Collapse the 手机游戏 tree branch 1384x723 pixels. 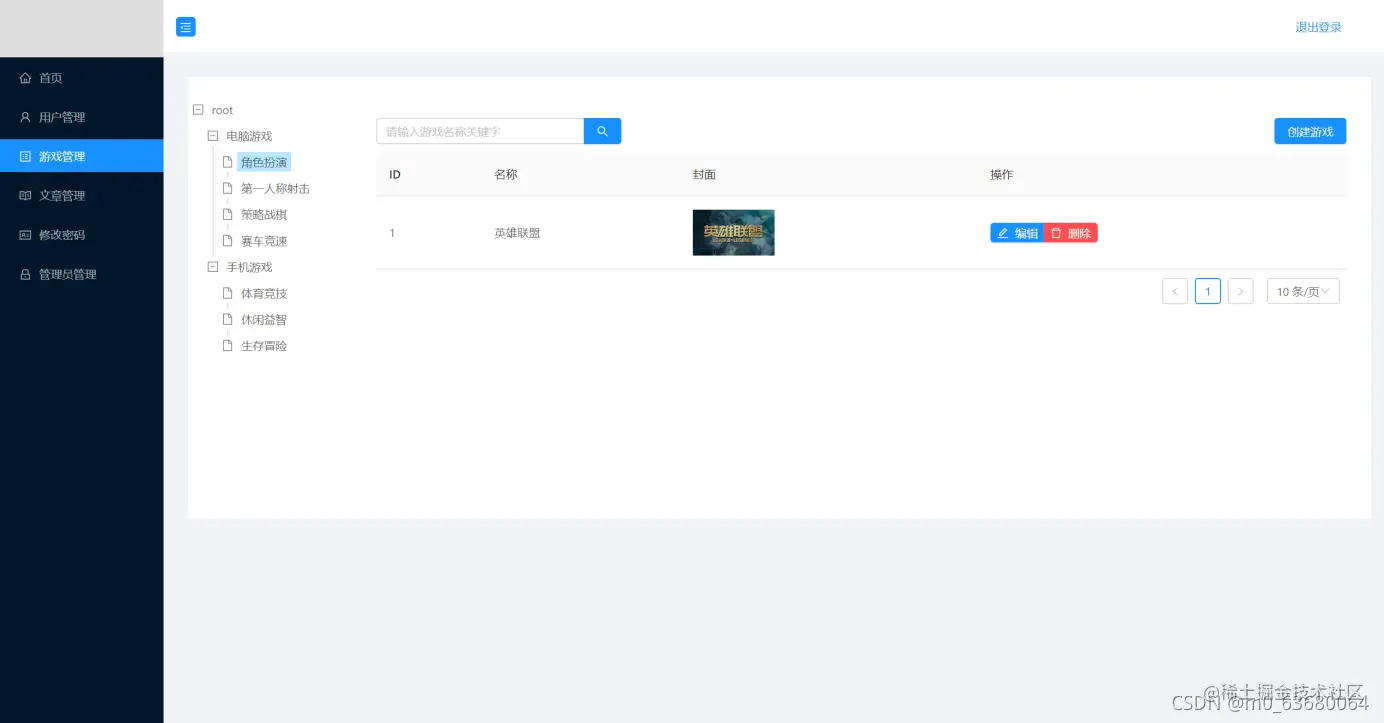click(x=212, y=266)
